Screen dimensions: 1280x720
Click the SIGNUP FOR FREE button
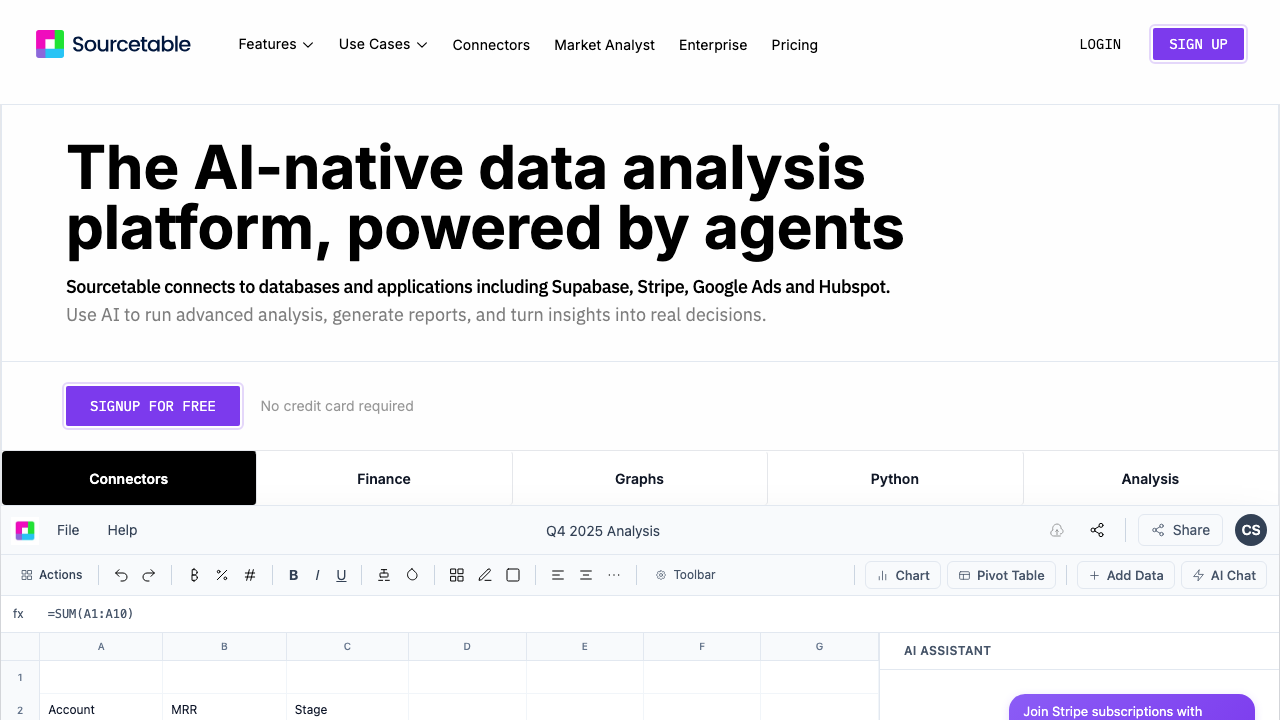153,406
